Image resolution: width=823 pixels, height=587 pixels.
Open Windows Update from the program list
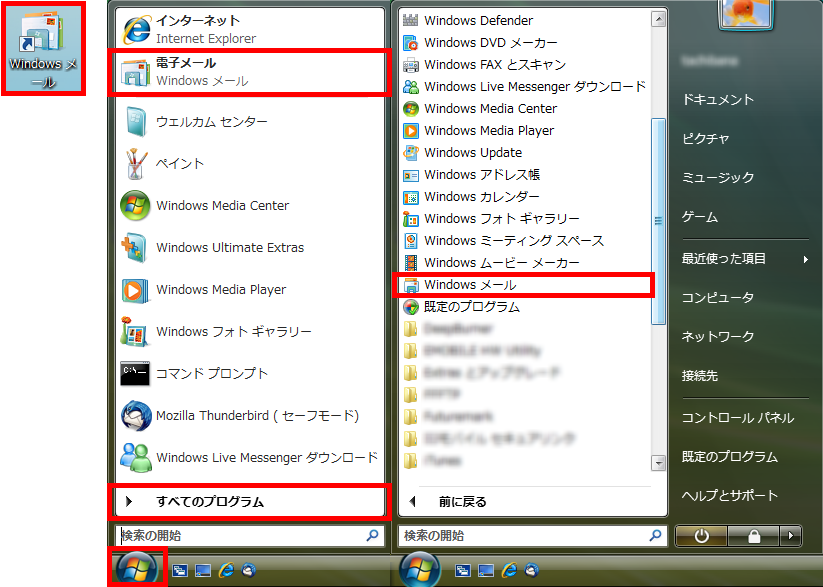coord(472,153)
